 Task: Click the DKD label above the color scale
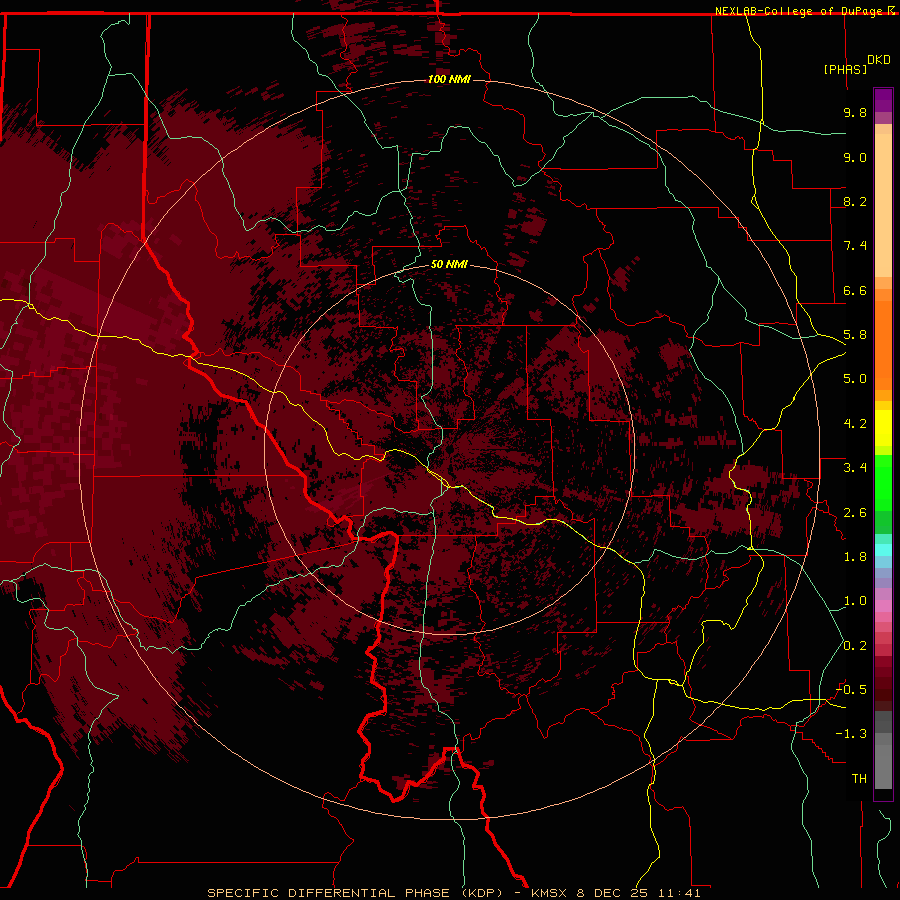(x=879, y=60)
